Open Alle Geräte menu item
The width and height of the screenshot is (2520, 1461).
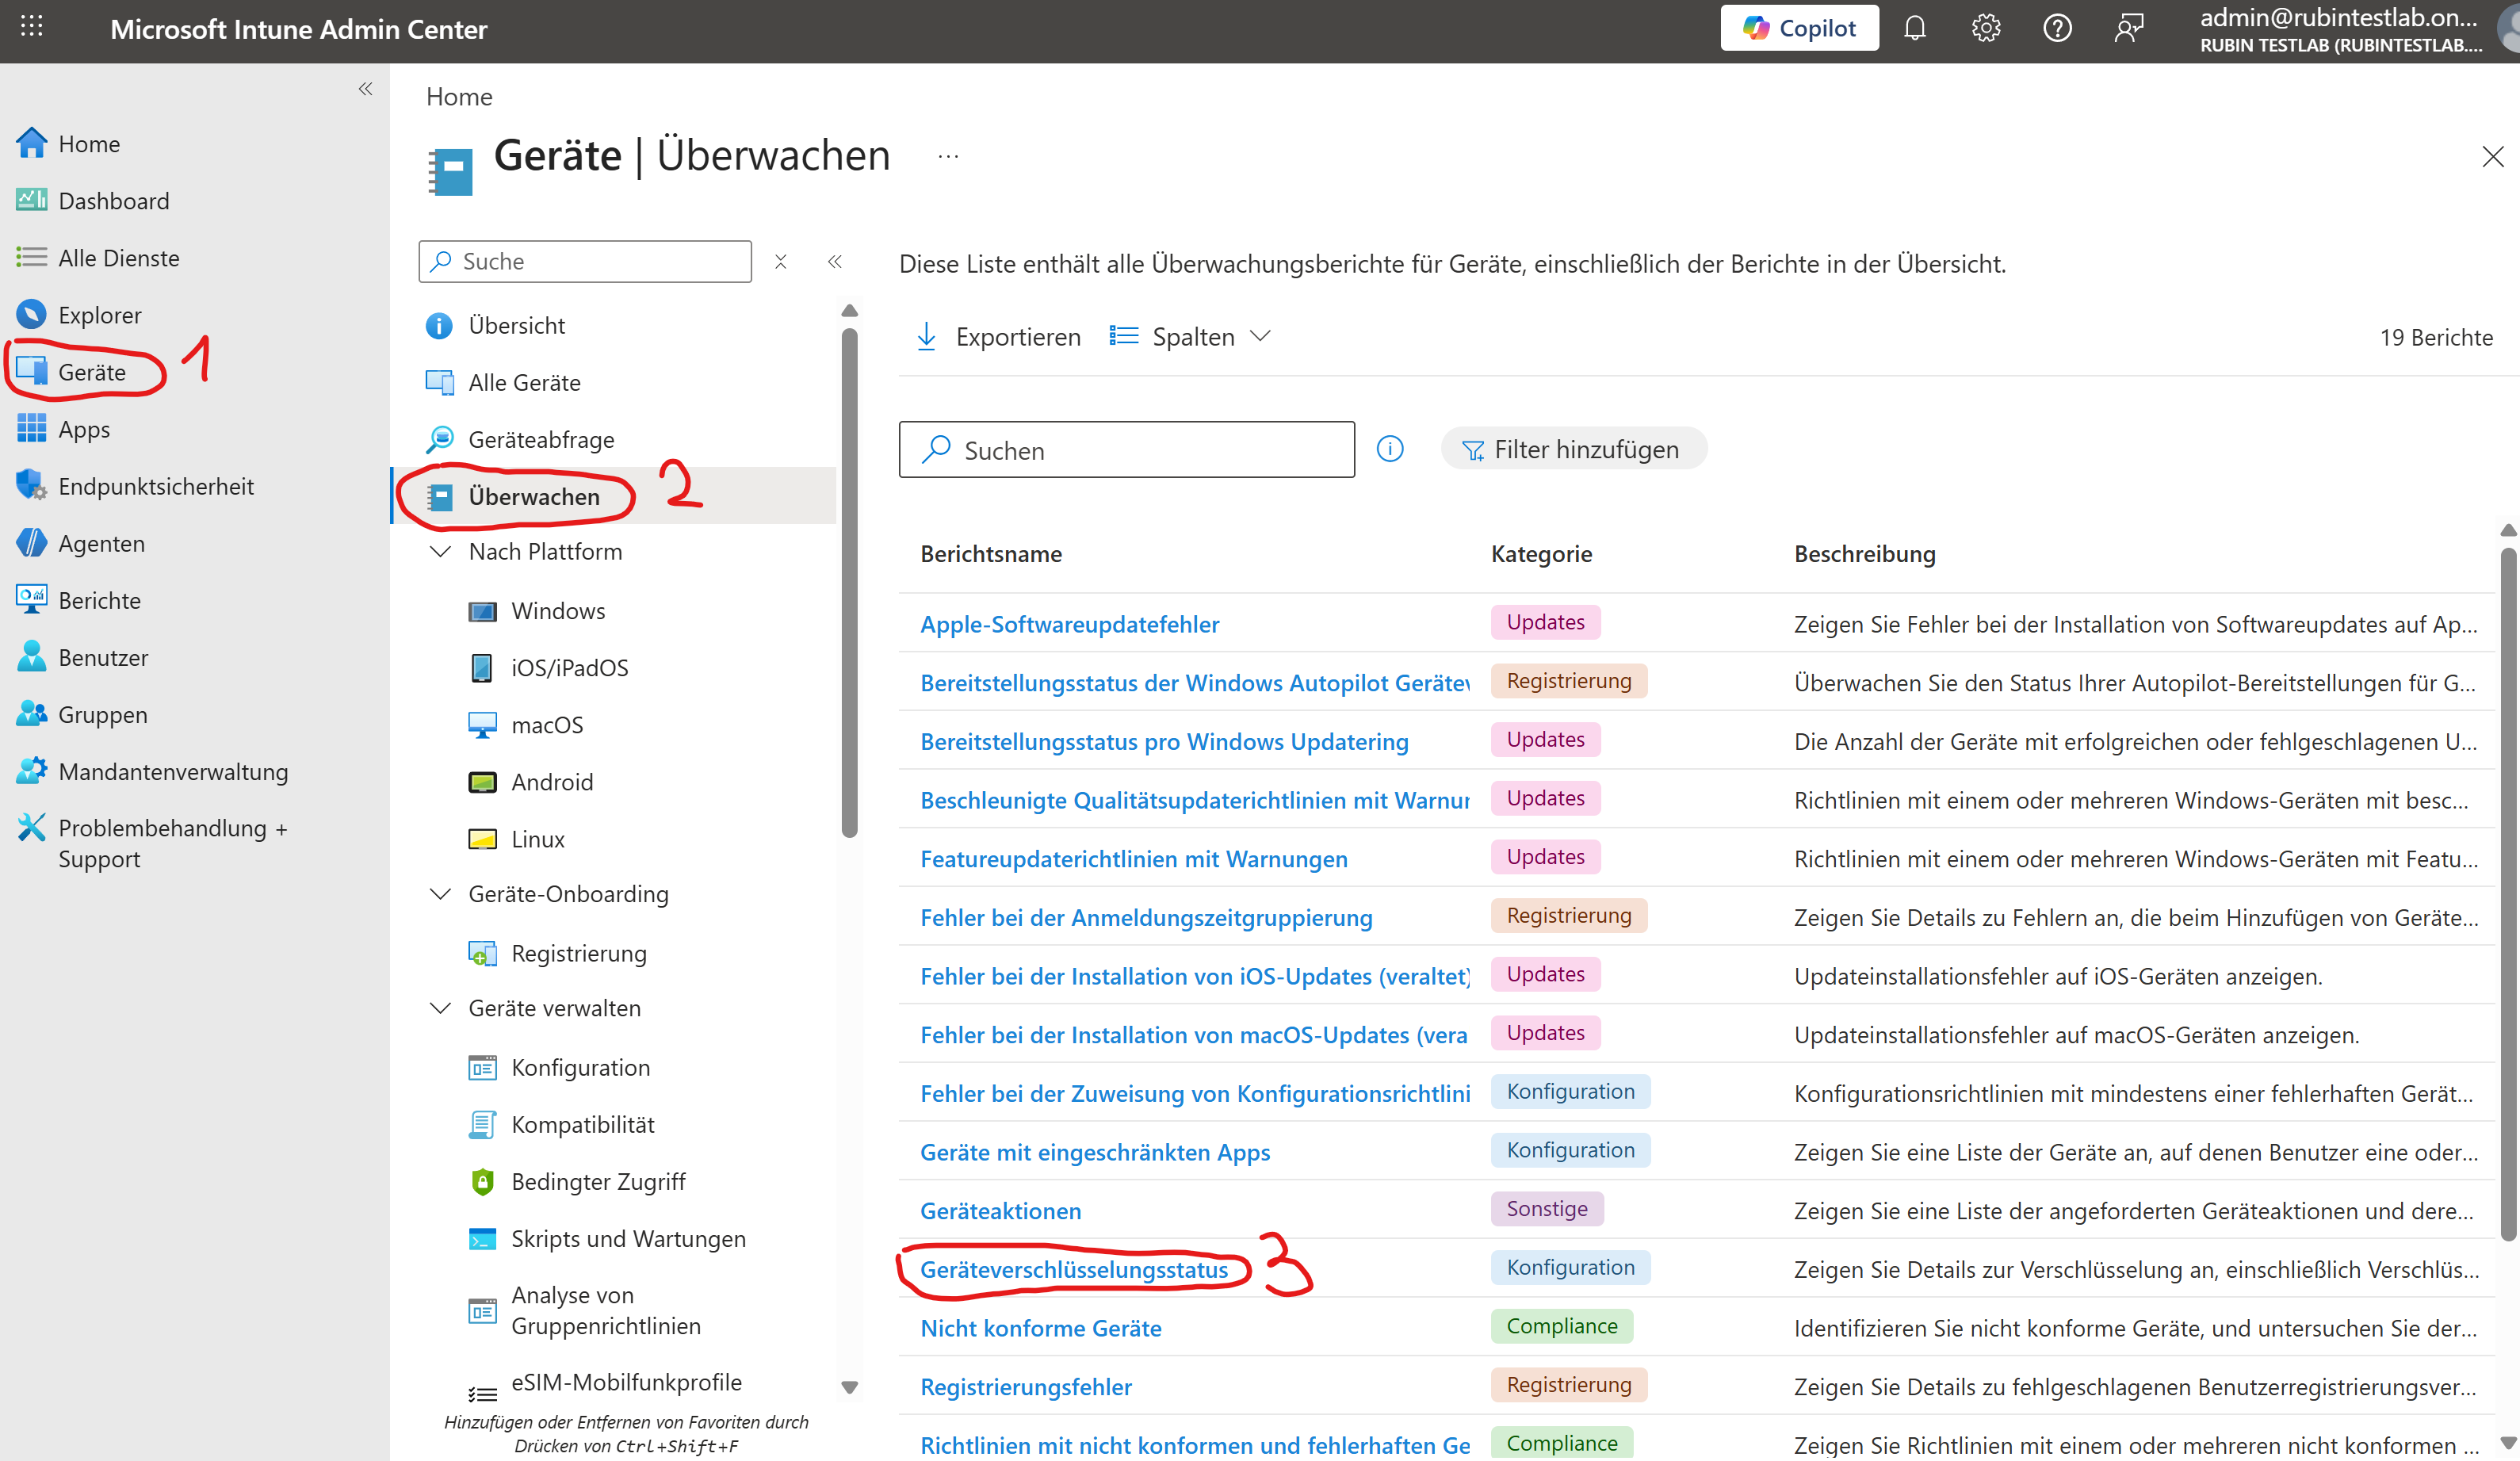pos(523,382)
